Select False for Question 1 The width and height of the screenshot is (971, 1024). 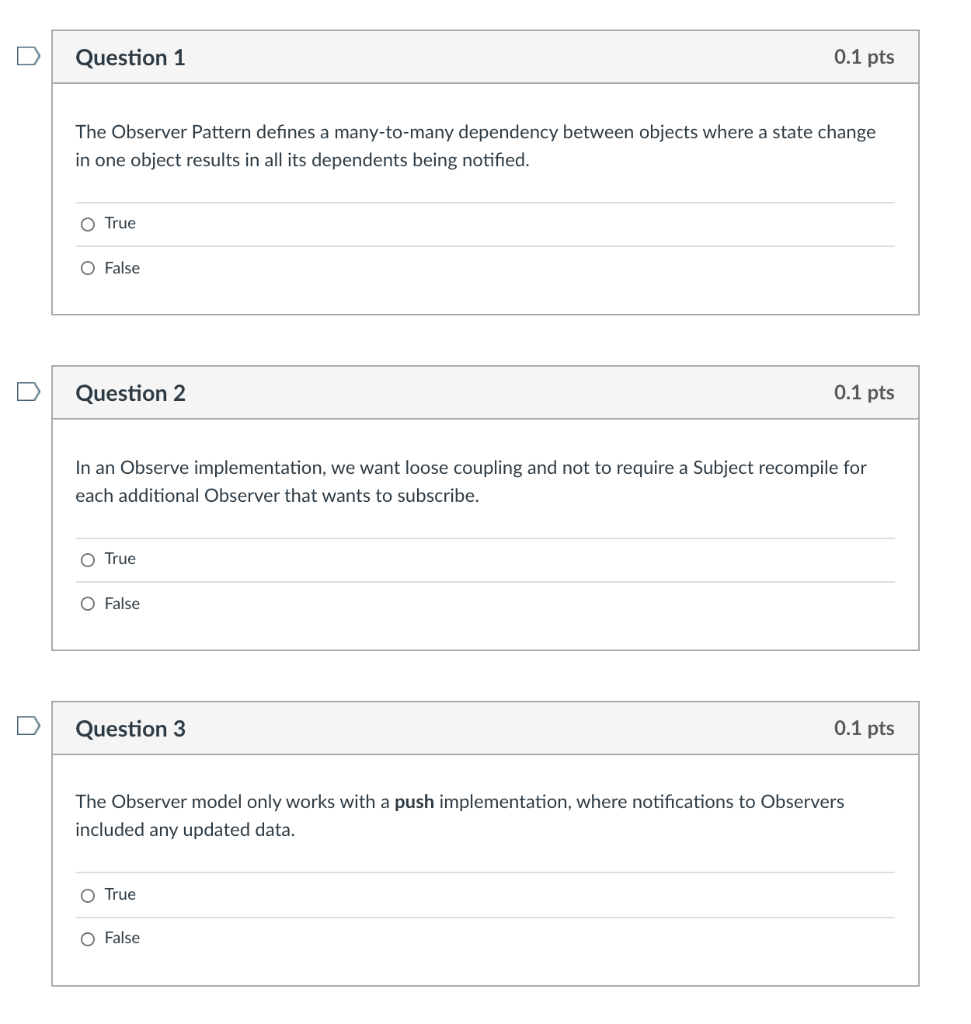pos(89,268)
